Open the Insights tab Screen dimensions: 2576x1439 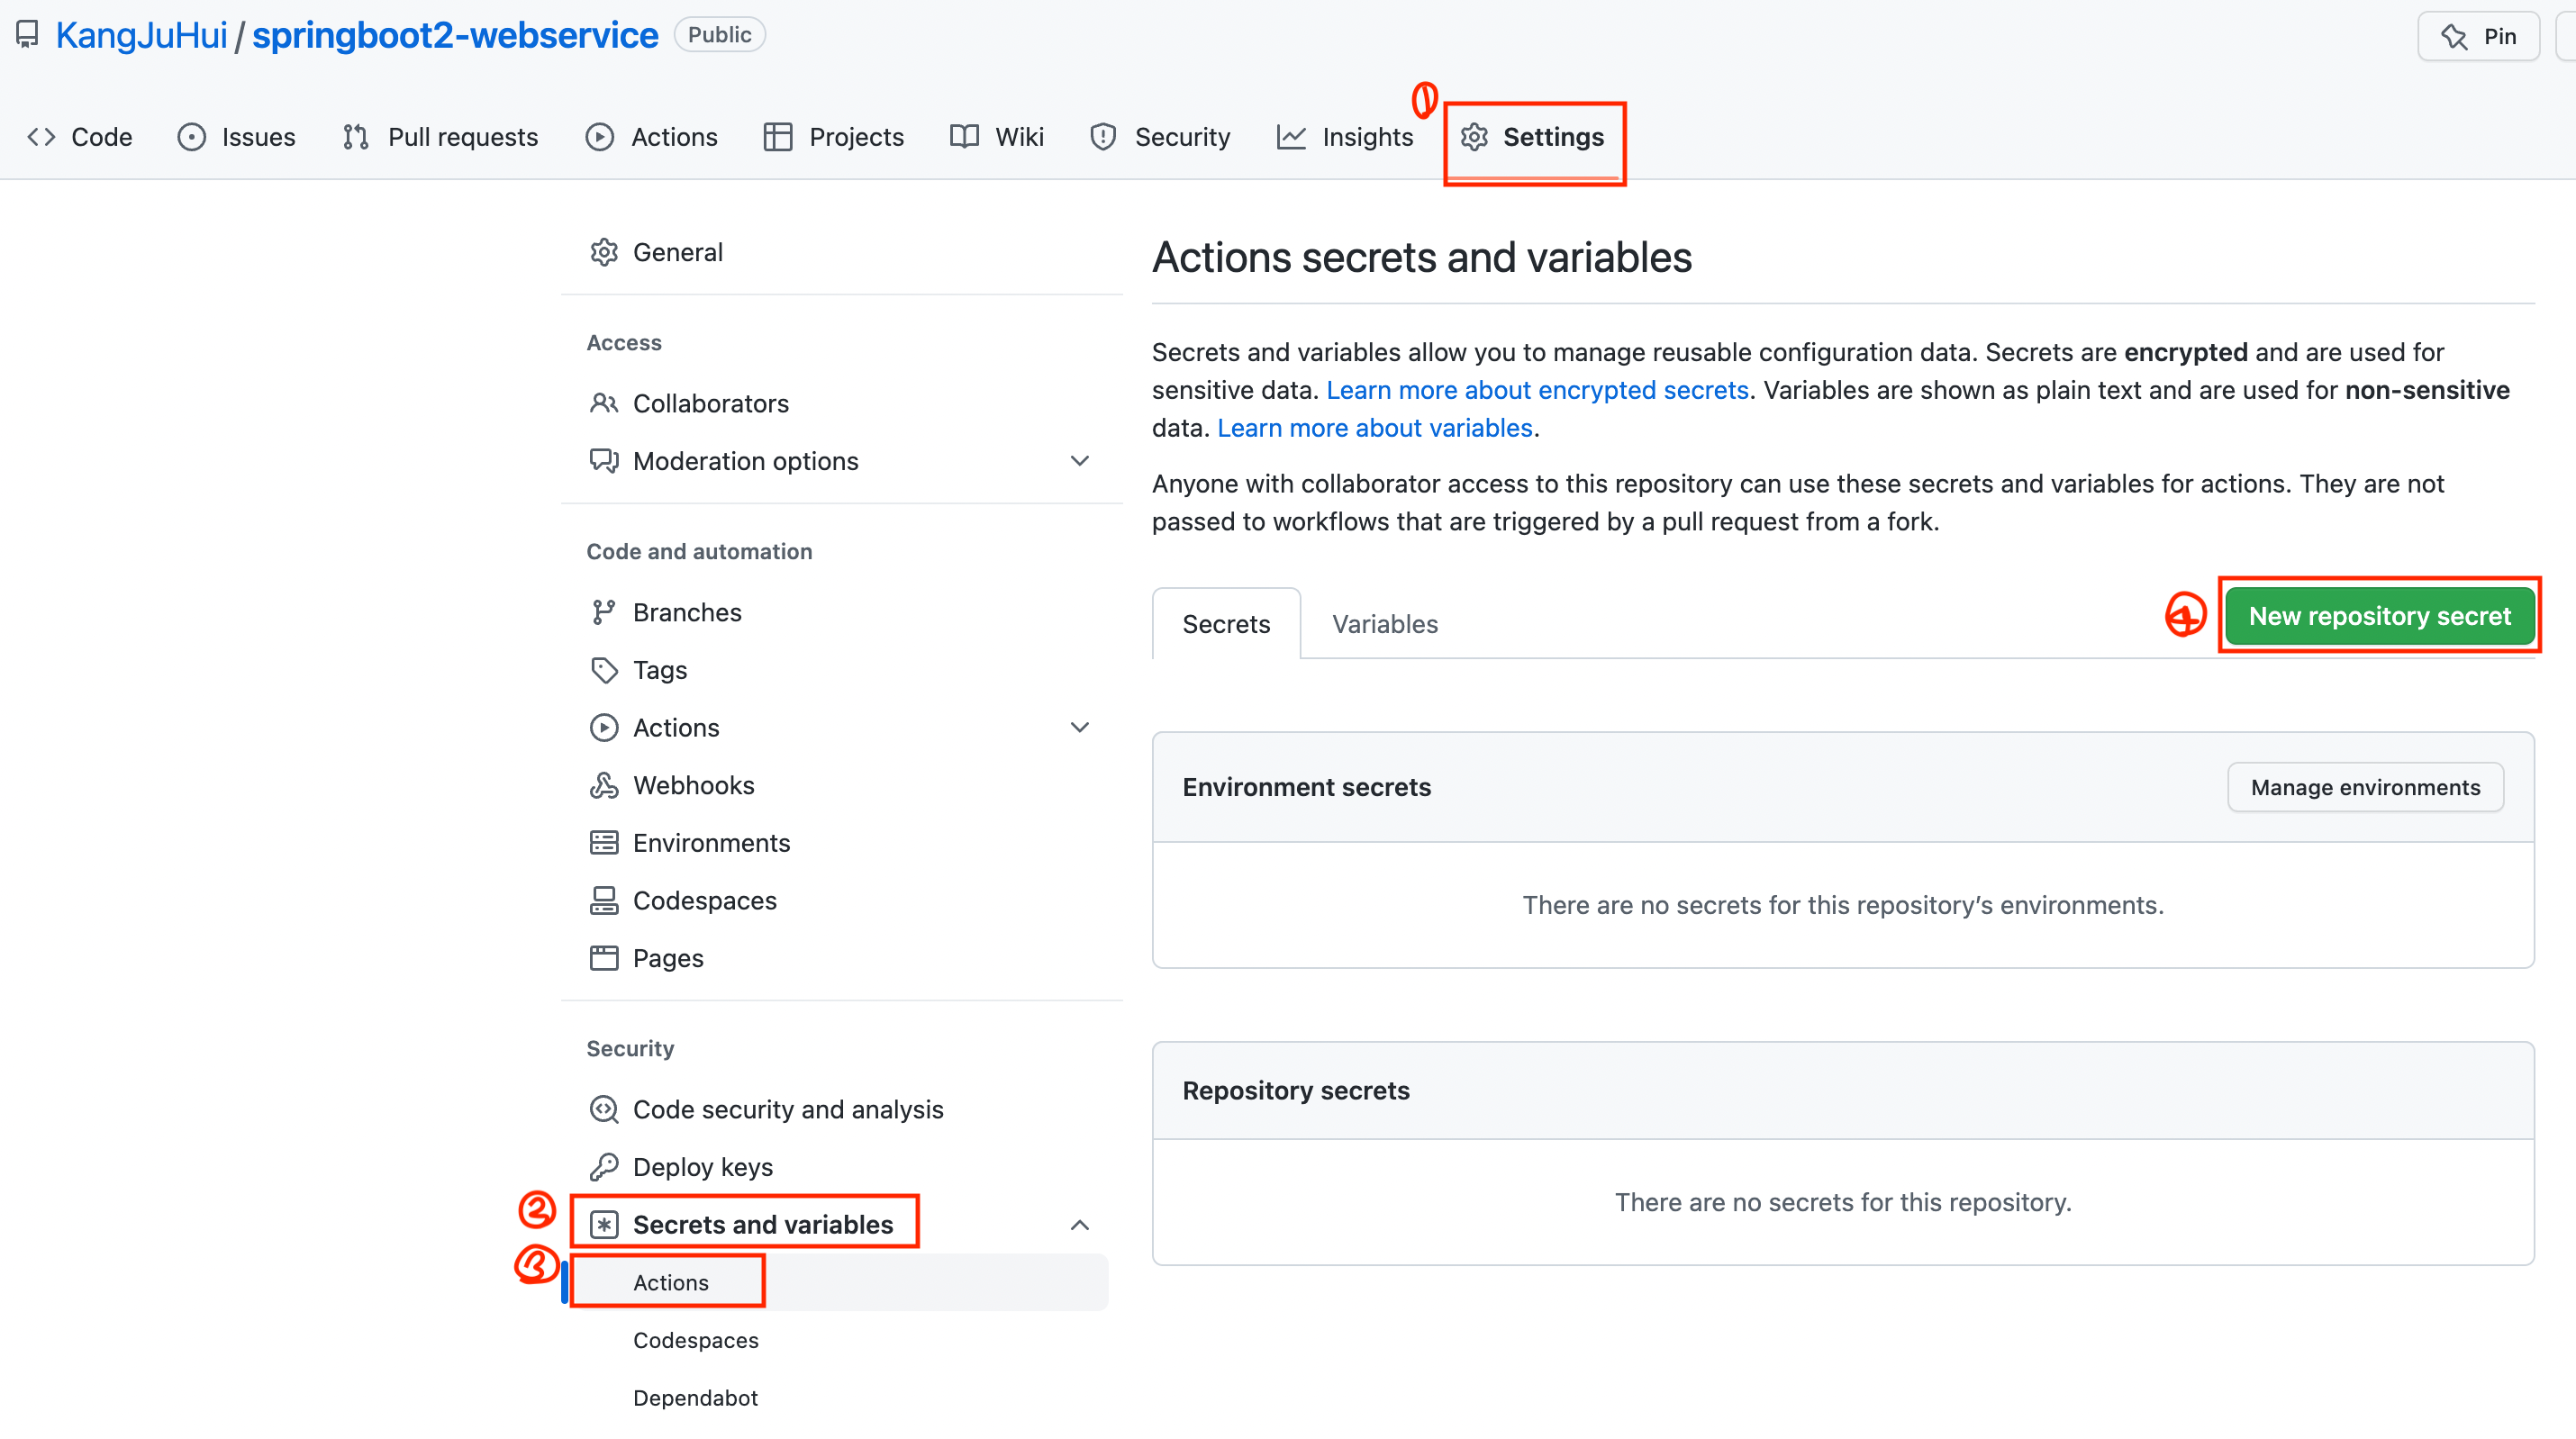pyautogui.click(x=1345, y=137)
